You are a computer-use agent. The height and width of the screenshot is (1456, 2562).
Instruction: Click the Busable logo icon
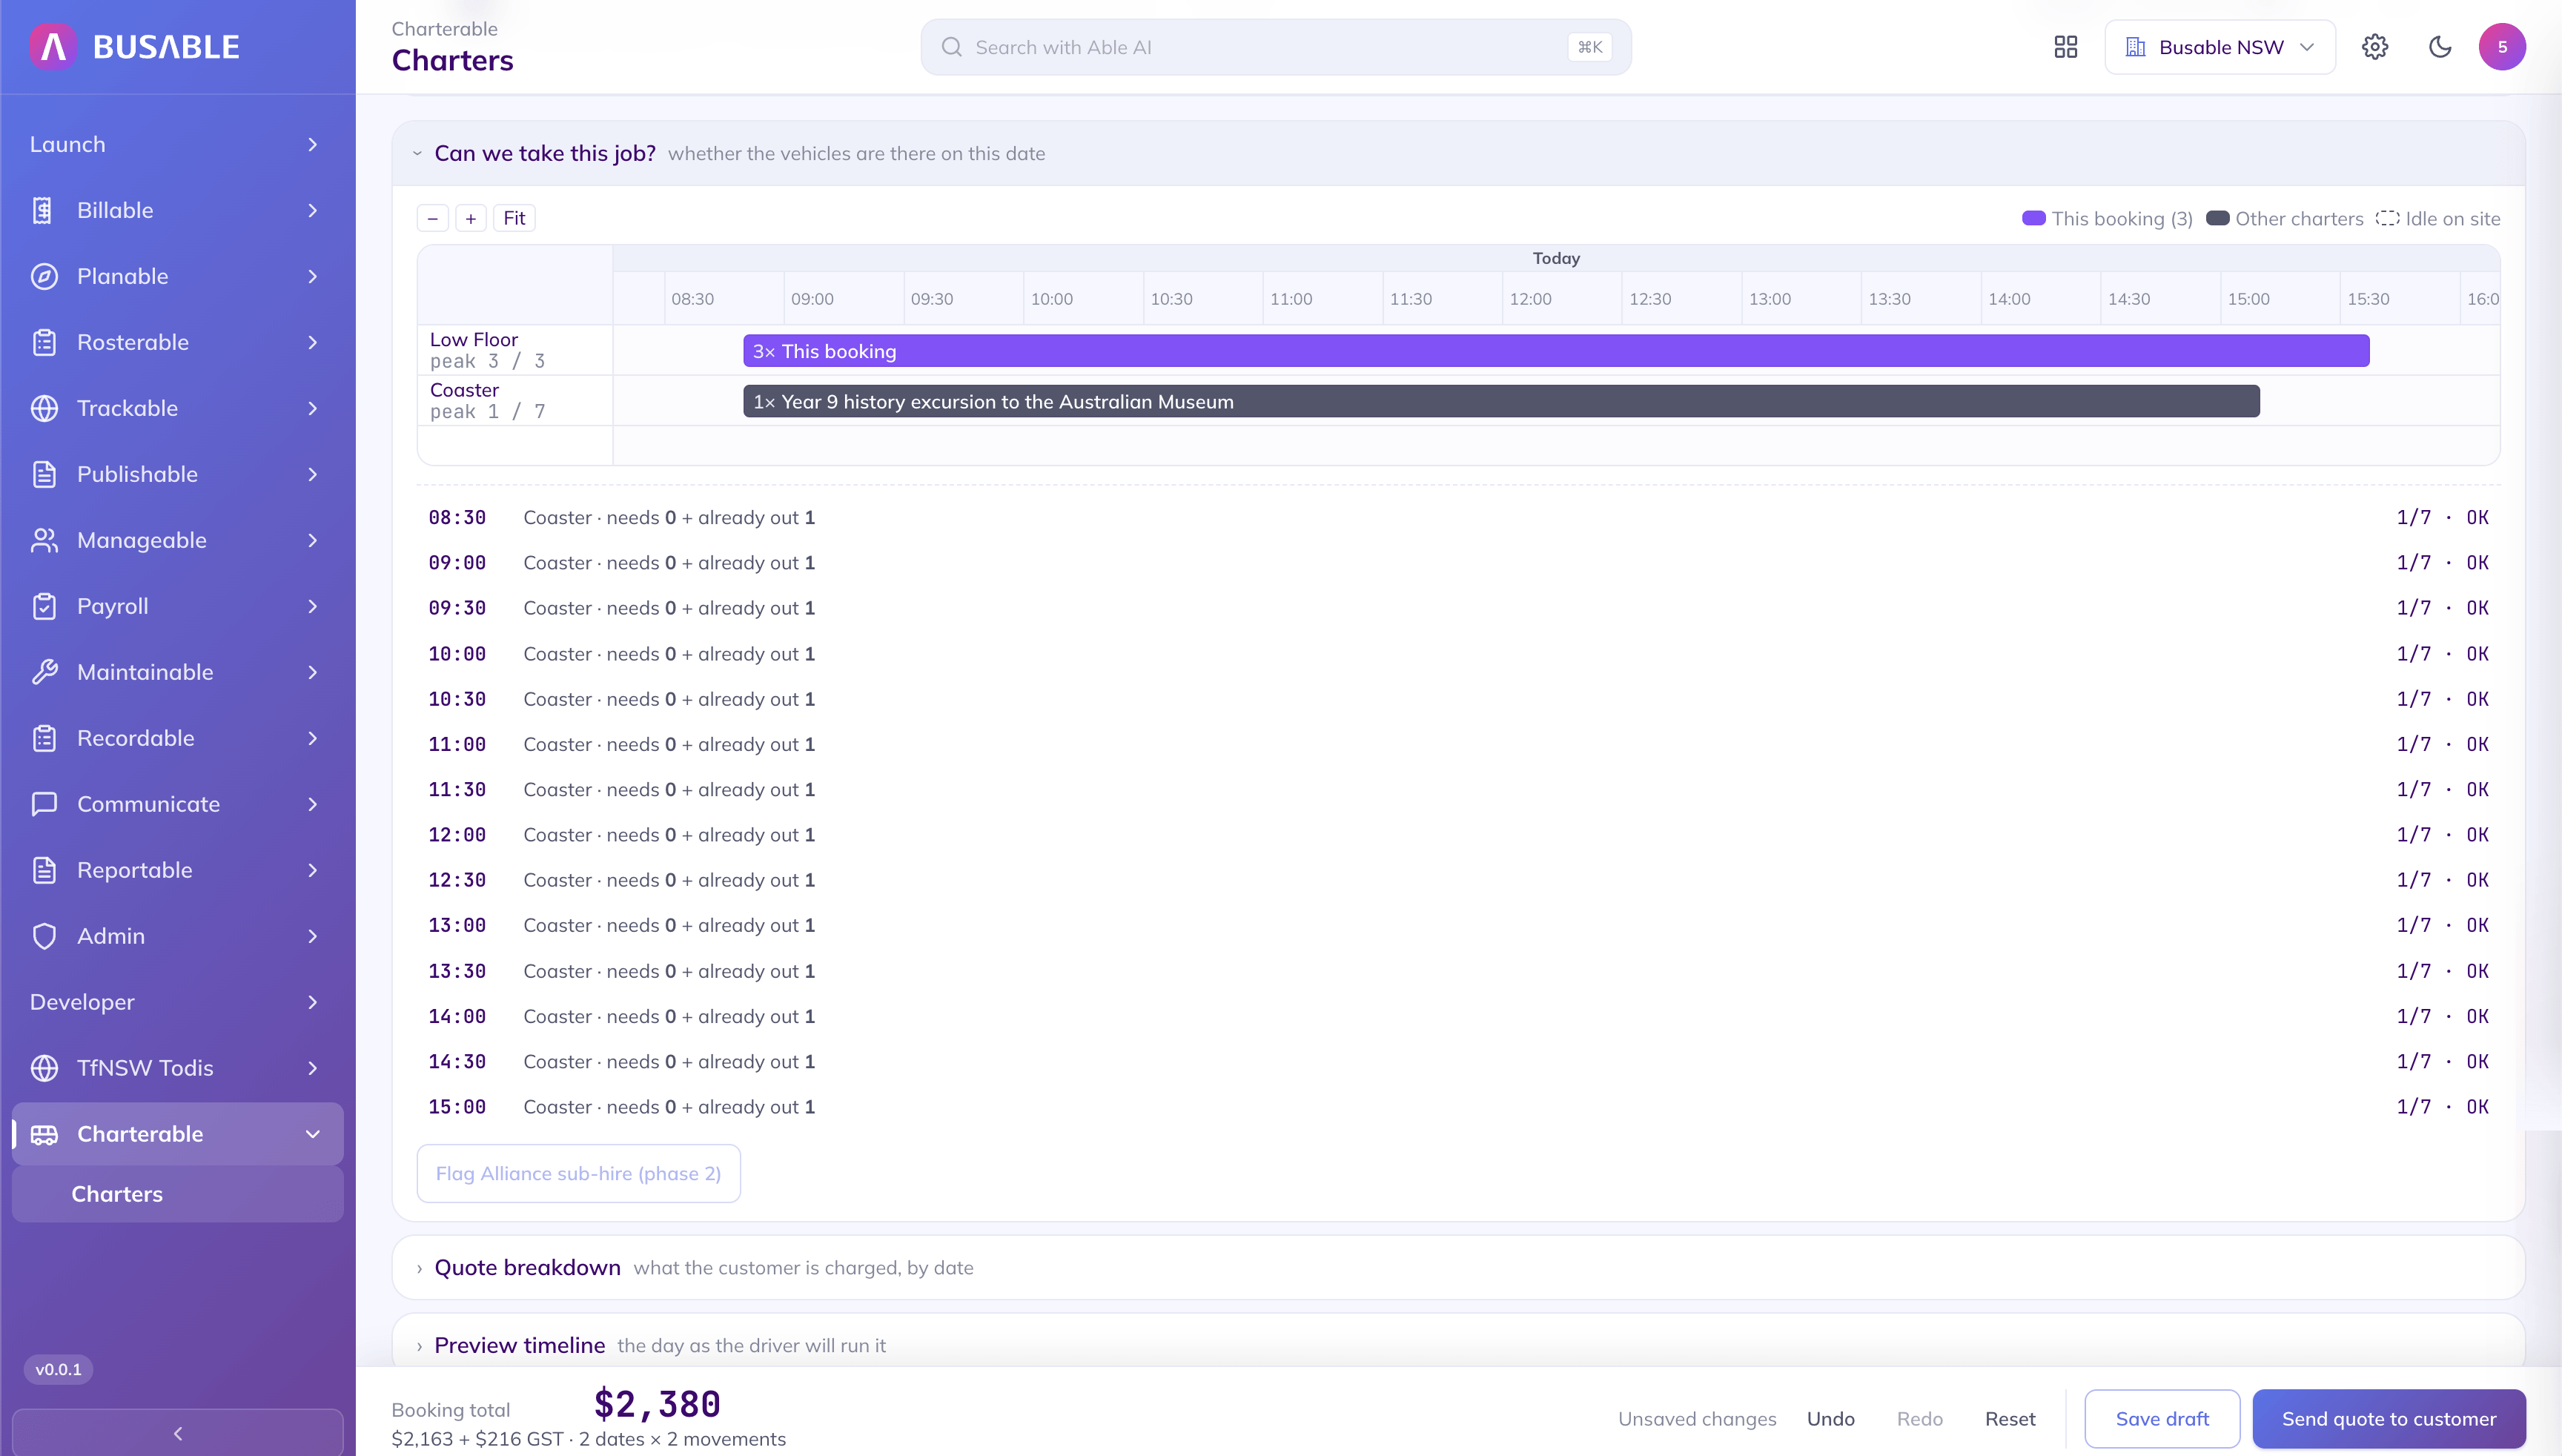pos(54,47)
